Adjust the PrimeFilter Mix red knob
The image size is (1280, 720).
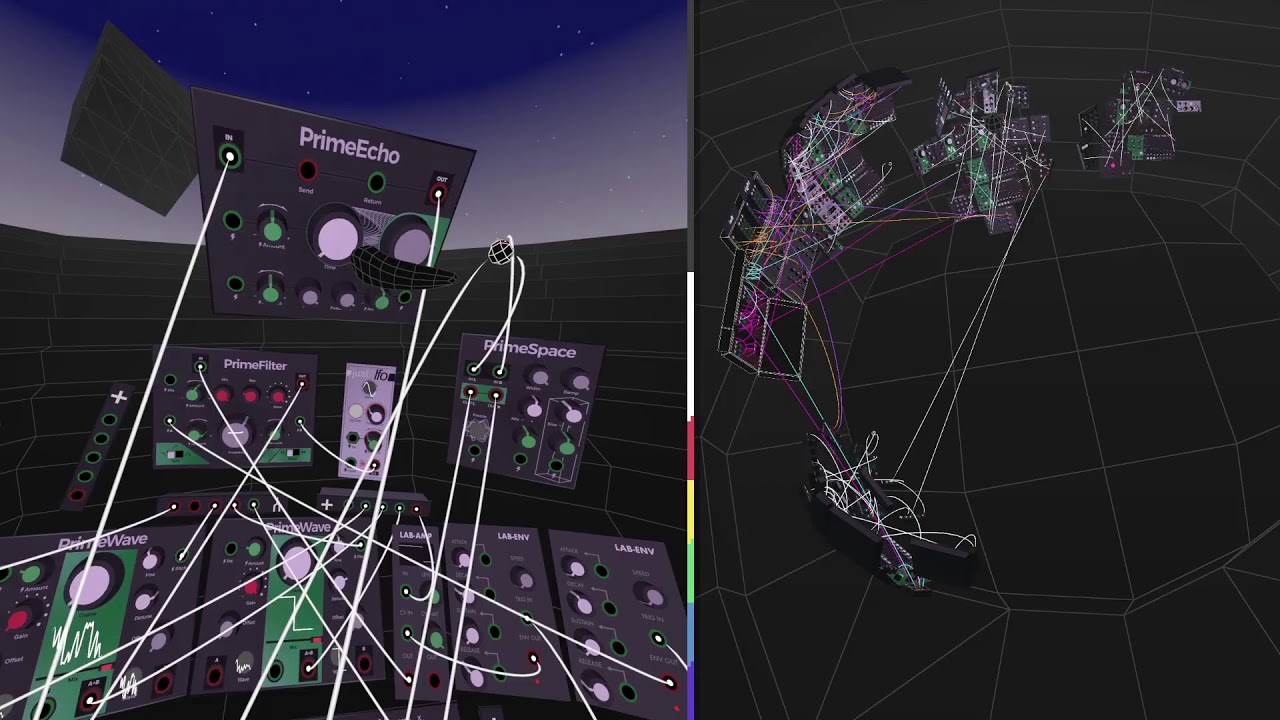tap(223, 394)
